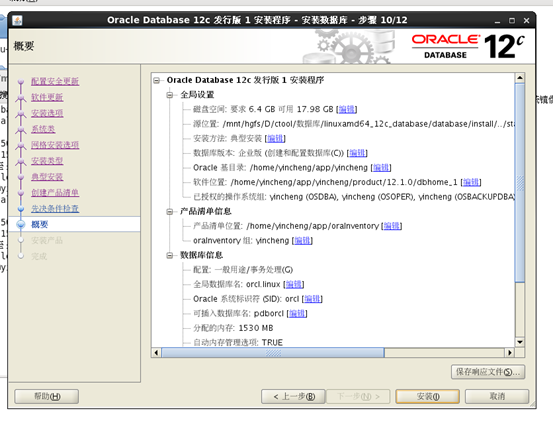Select the 源位置 path row
553x421 pixels.
[x=354, y=124]
